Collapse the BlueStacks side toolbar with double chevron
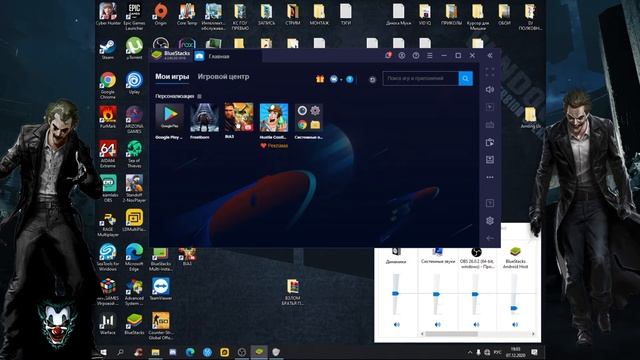The image size is (640, 360). (x=490, y=56)
